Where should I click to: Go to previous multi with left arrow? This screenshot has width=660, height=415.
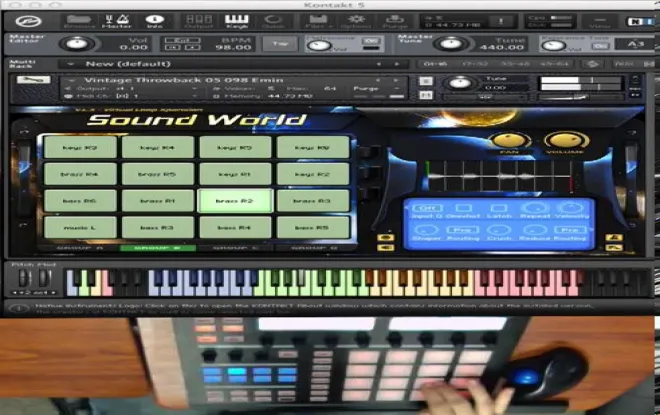[379, 64]
